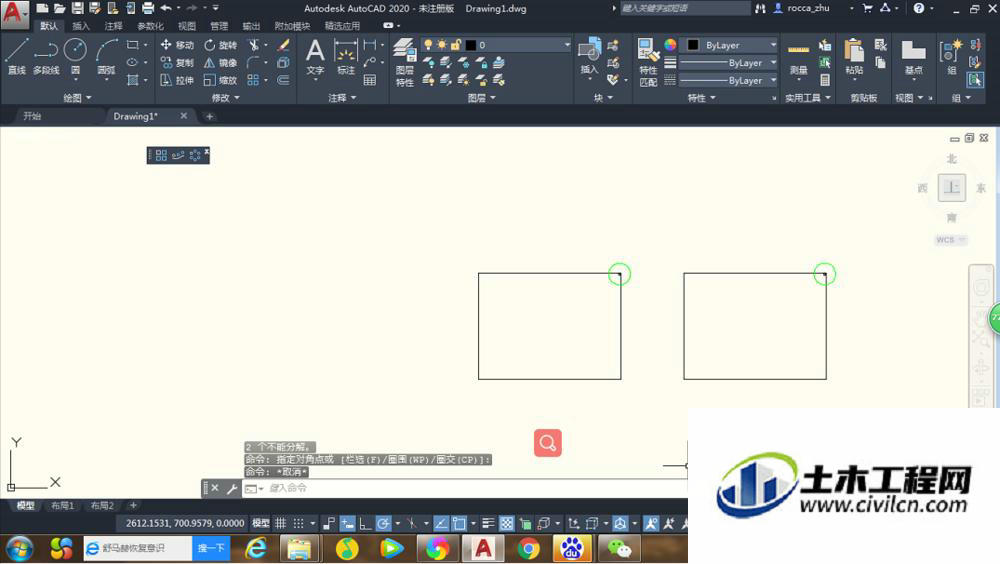The height and width of the screenshot is (564, 1000).
Task: Toggle lineweight display in status bar
Action: click(x=488, y=524)
